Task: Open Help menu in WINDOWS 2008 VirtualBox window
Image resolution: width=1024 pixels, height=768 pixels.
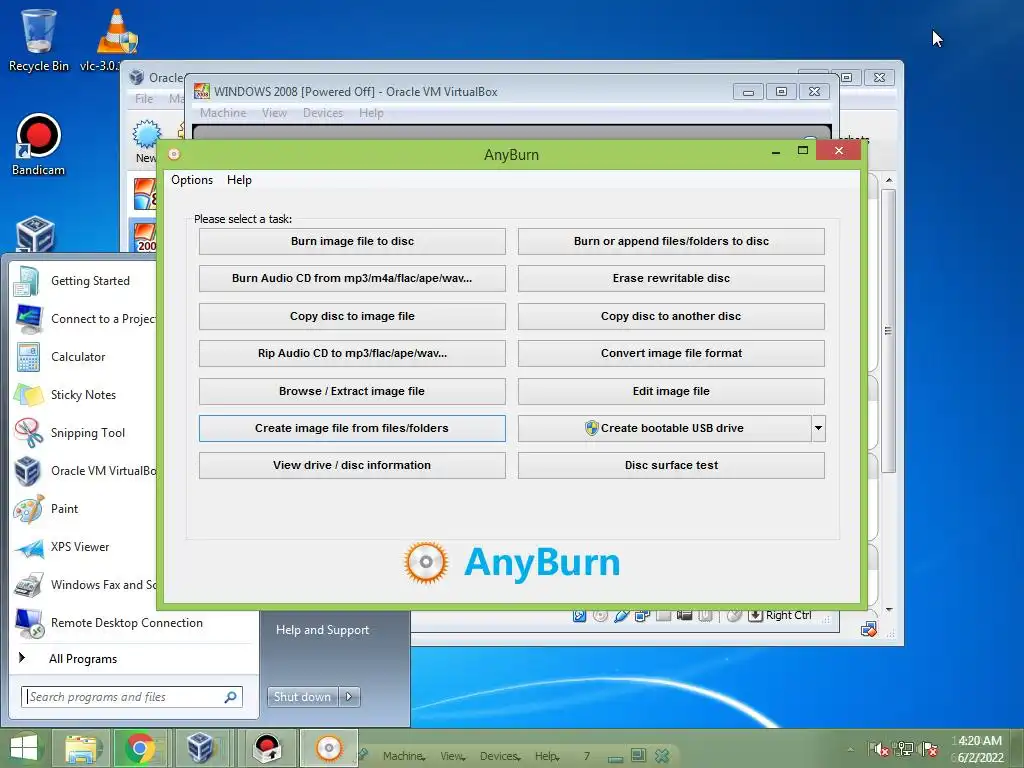Action: [371, 113]
